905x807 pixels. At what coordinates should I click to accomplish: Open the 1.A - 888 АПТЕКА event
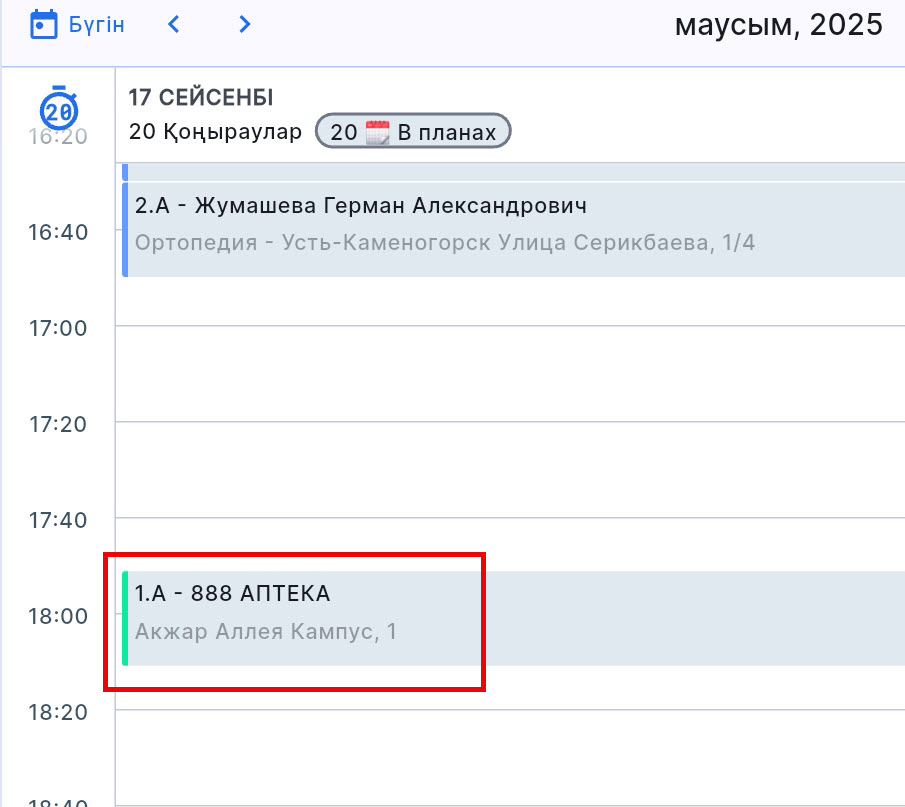(232, 594)
